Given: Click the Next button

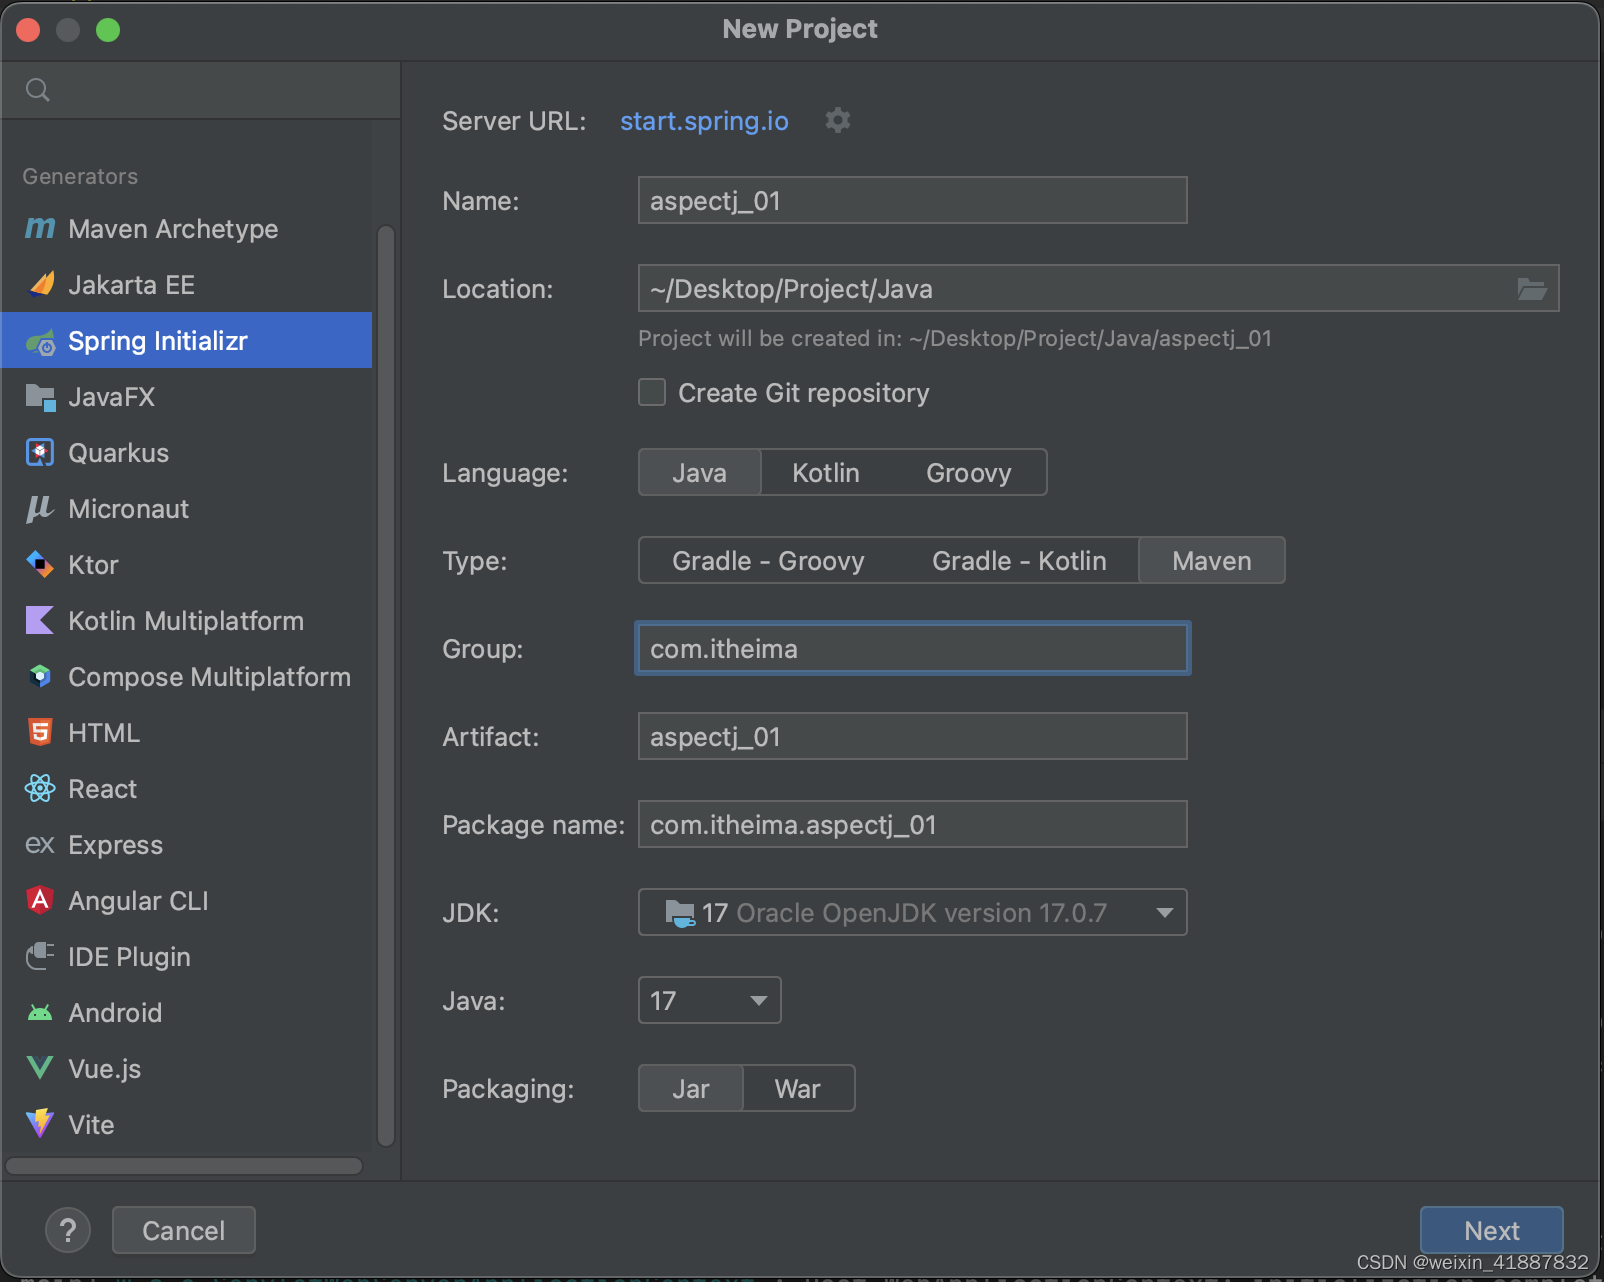Looking at the screenshot, I should pyautogui.click(x=1491, y=1230).
